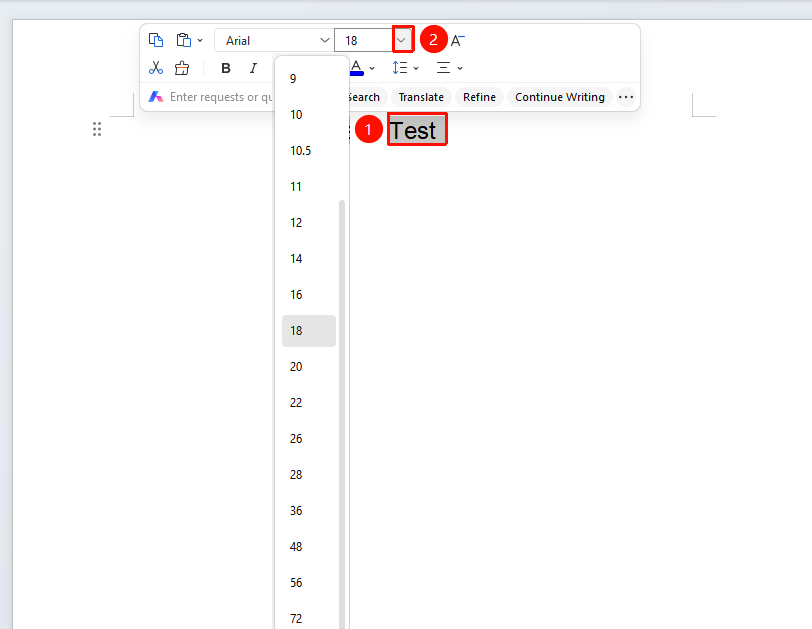Open the more options ellipsis
Screen dimensions: 812x629
[626, 97]
